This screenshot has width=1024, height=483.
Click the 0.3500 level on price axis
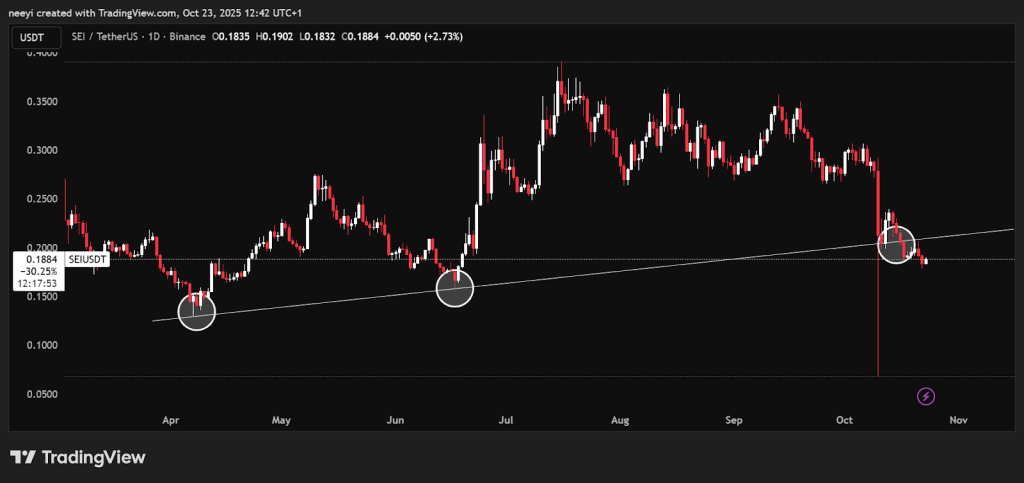40,102
